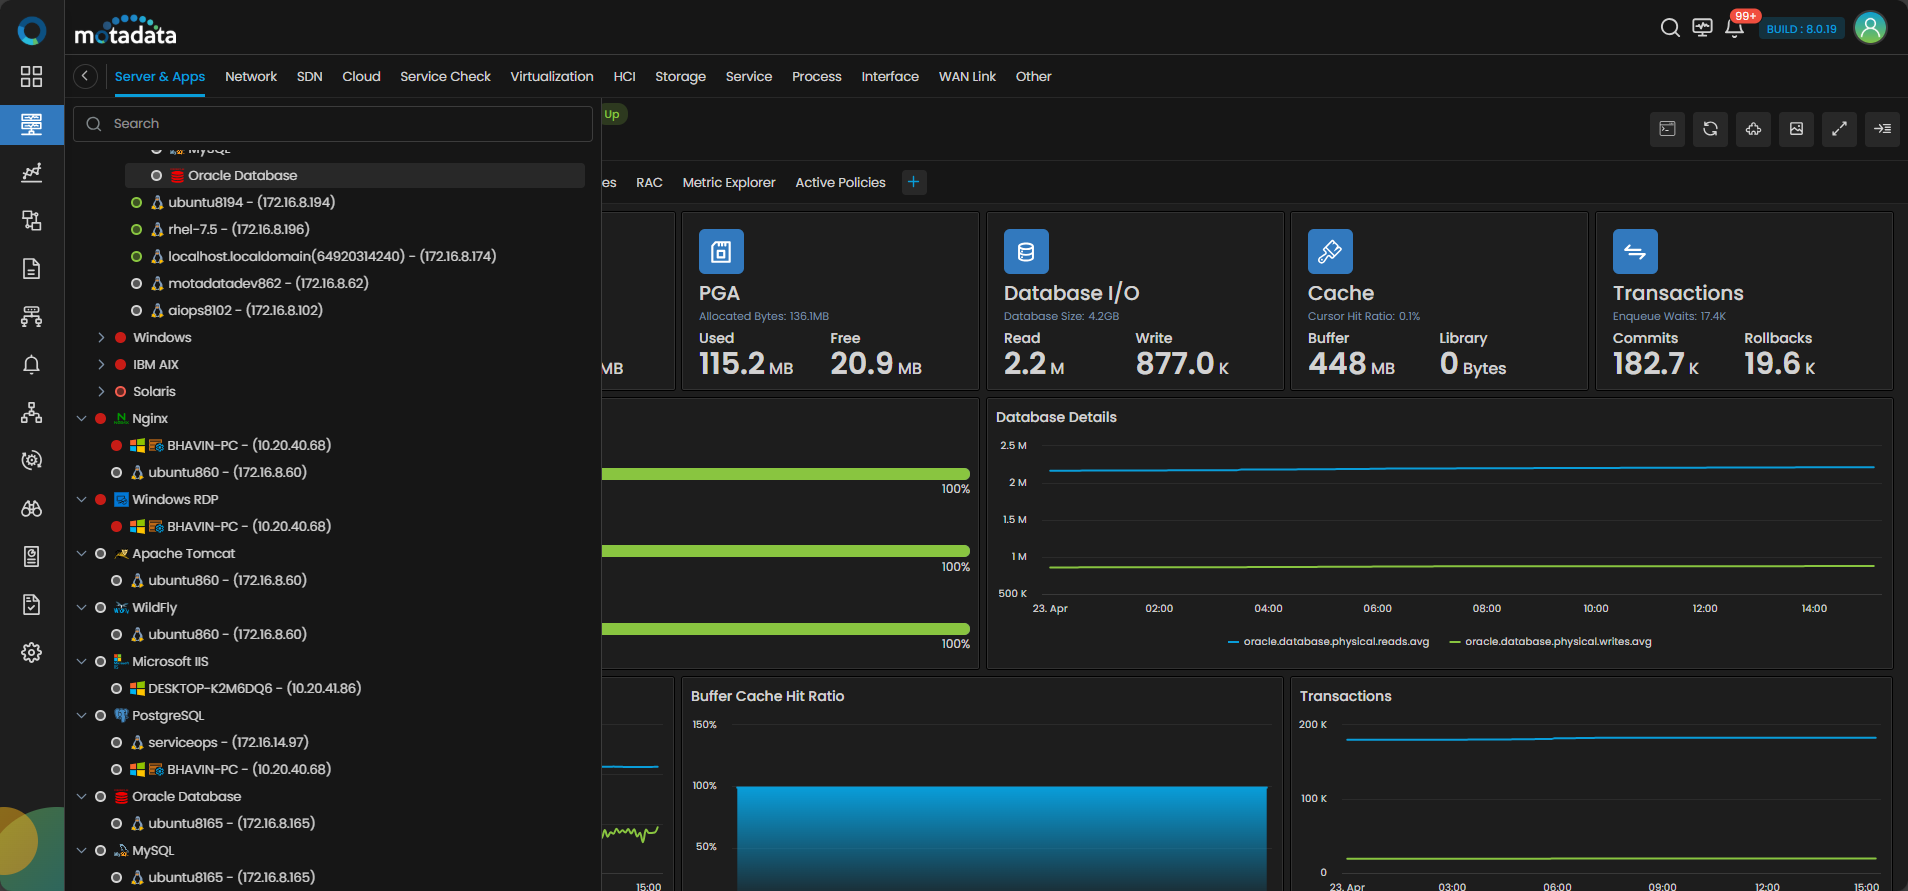Collapse the PostgreSQL tree group
1908x891 pixels.
click(x=82, y=716)
